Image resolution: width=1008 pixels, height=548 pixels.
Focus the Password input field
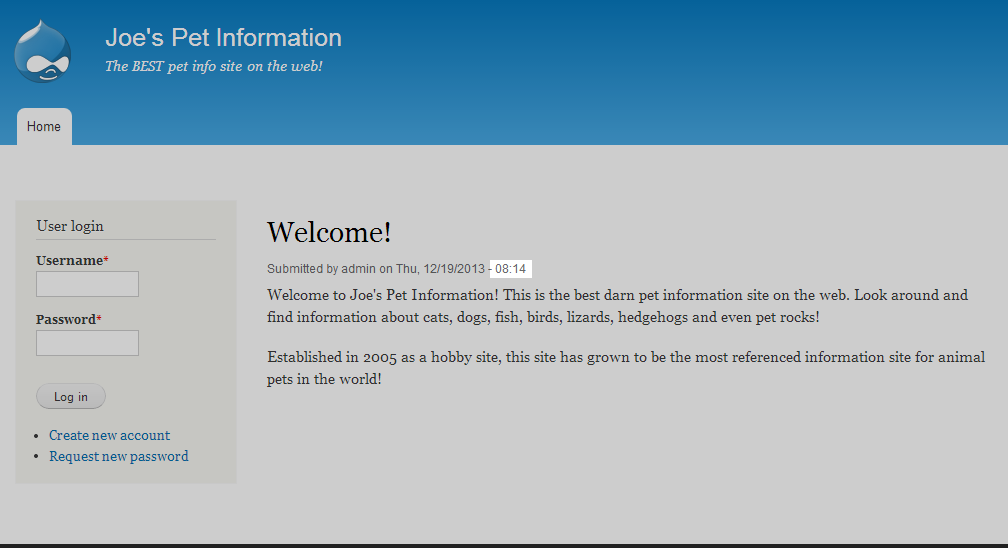pos(87,343)
